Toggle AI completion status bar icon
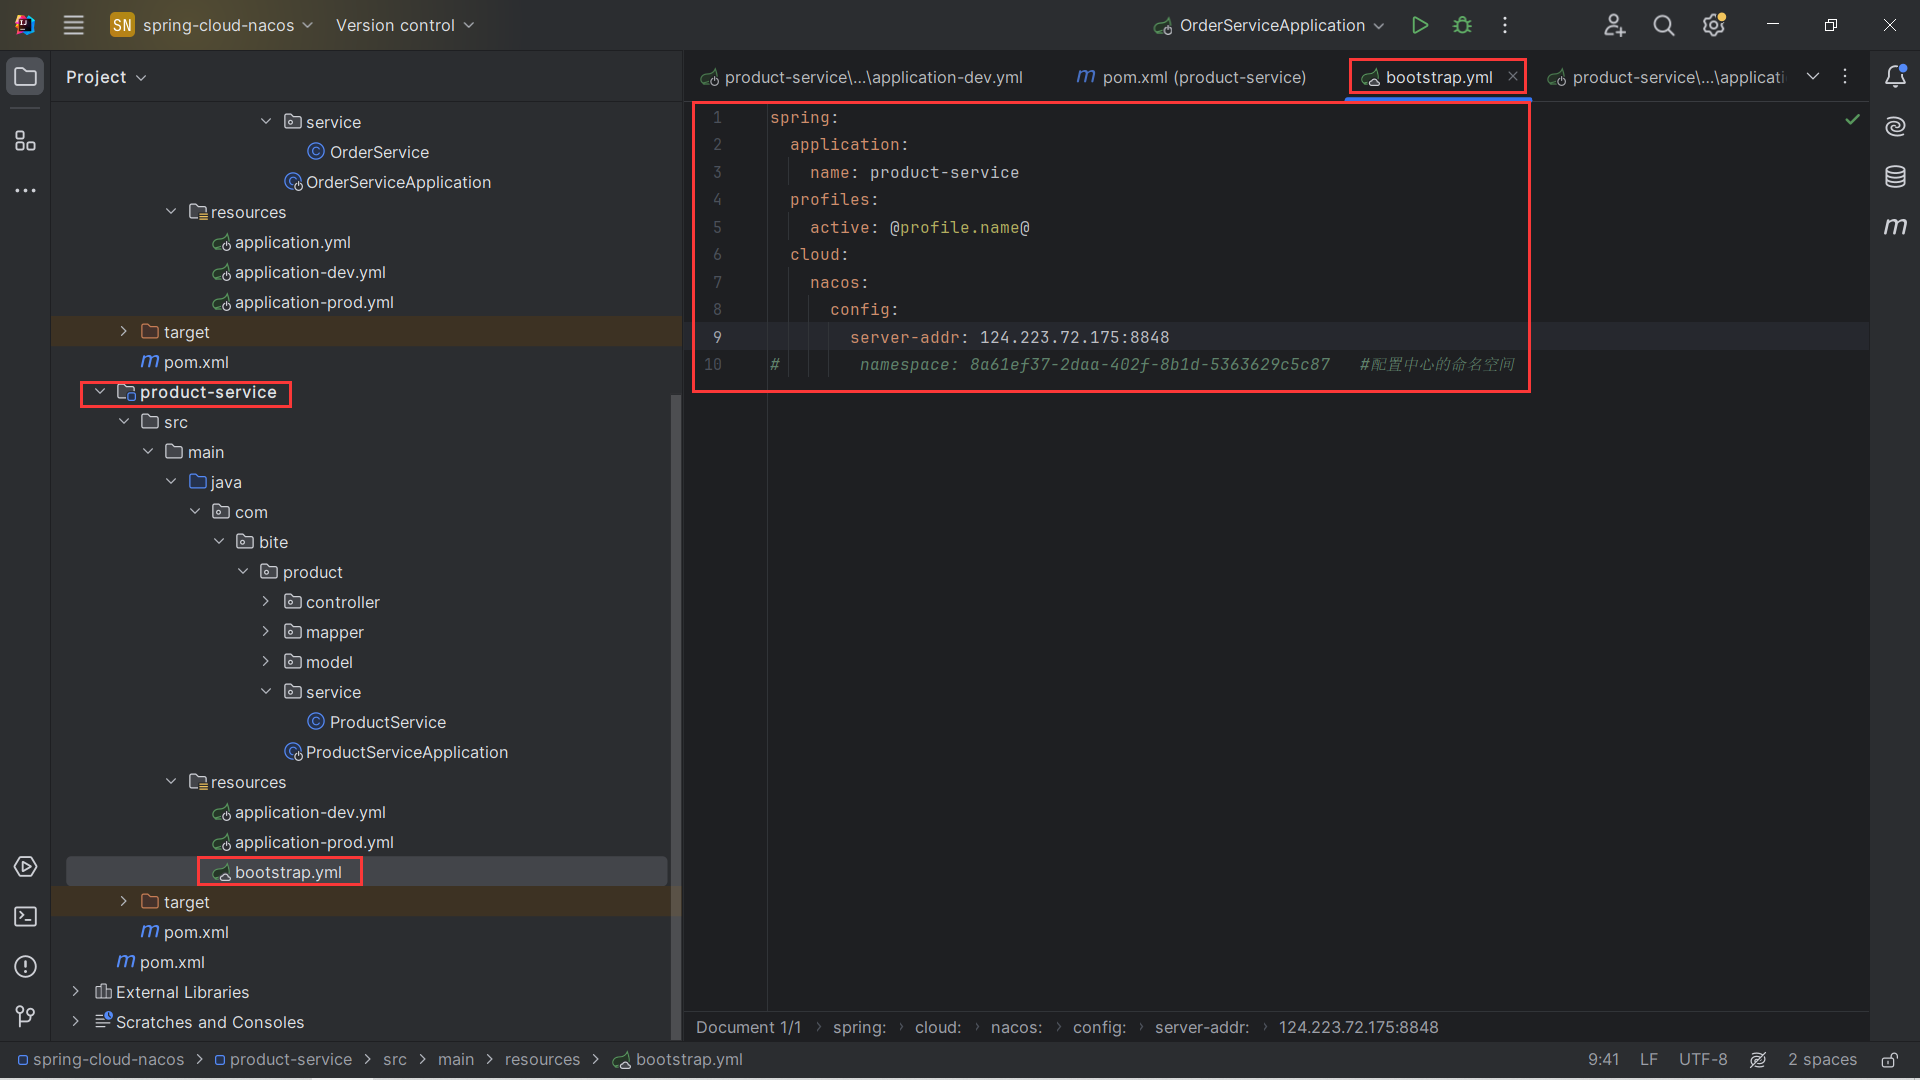The image size is (1920, 1080). click(1758, 1060)
